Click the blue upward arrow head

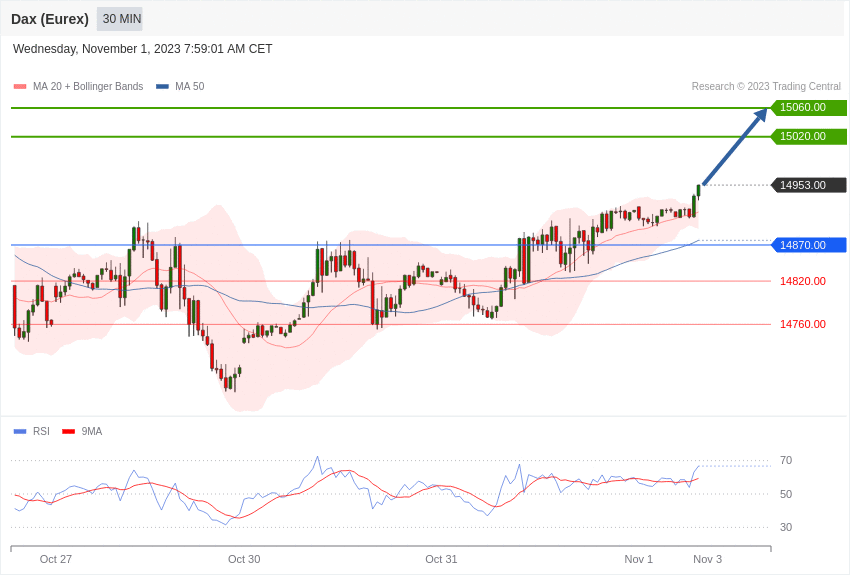pos(760,115)
